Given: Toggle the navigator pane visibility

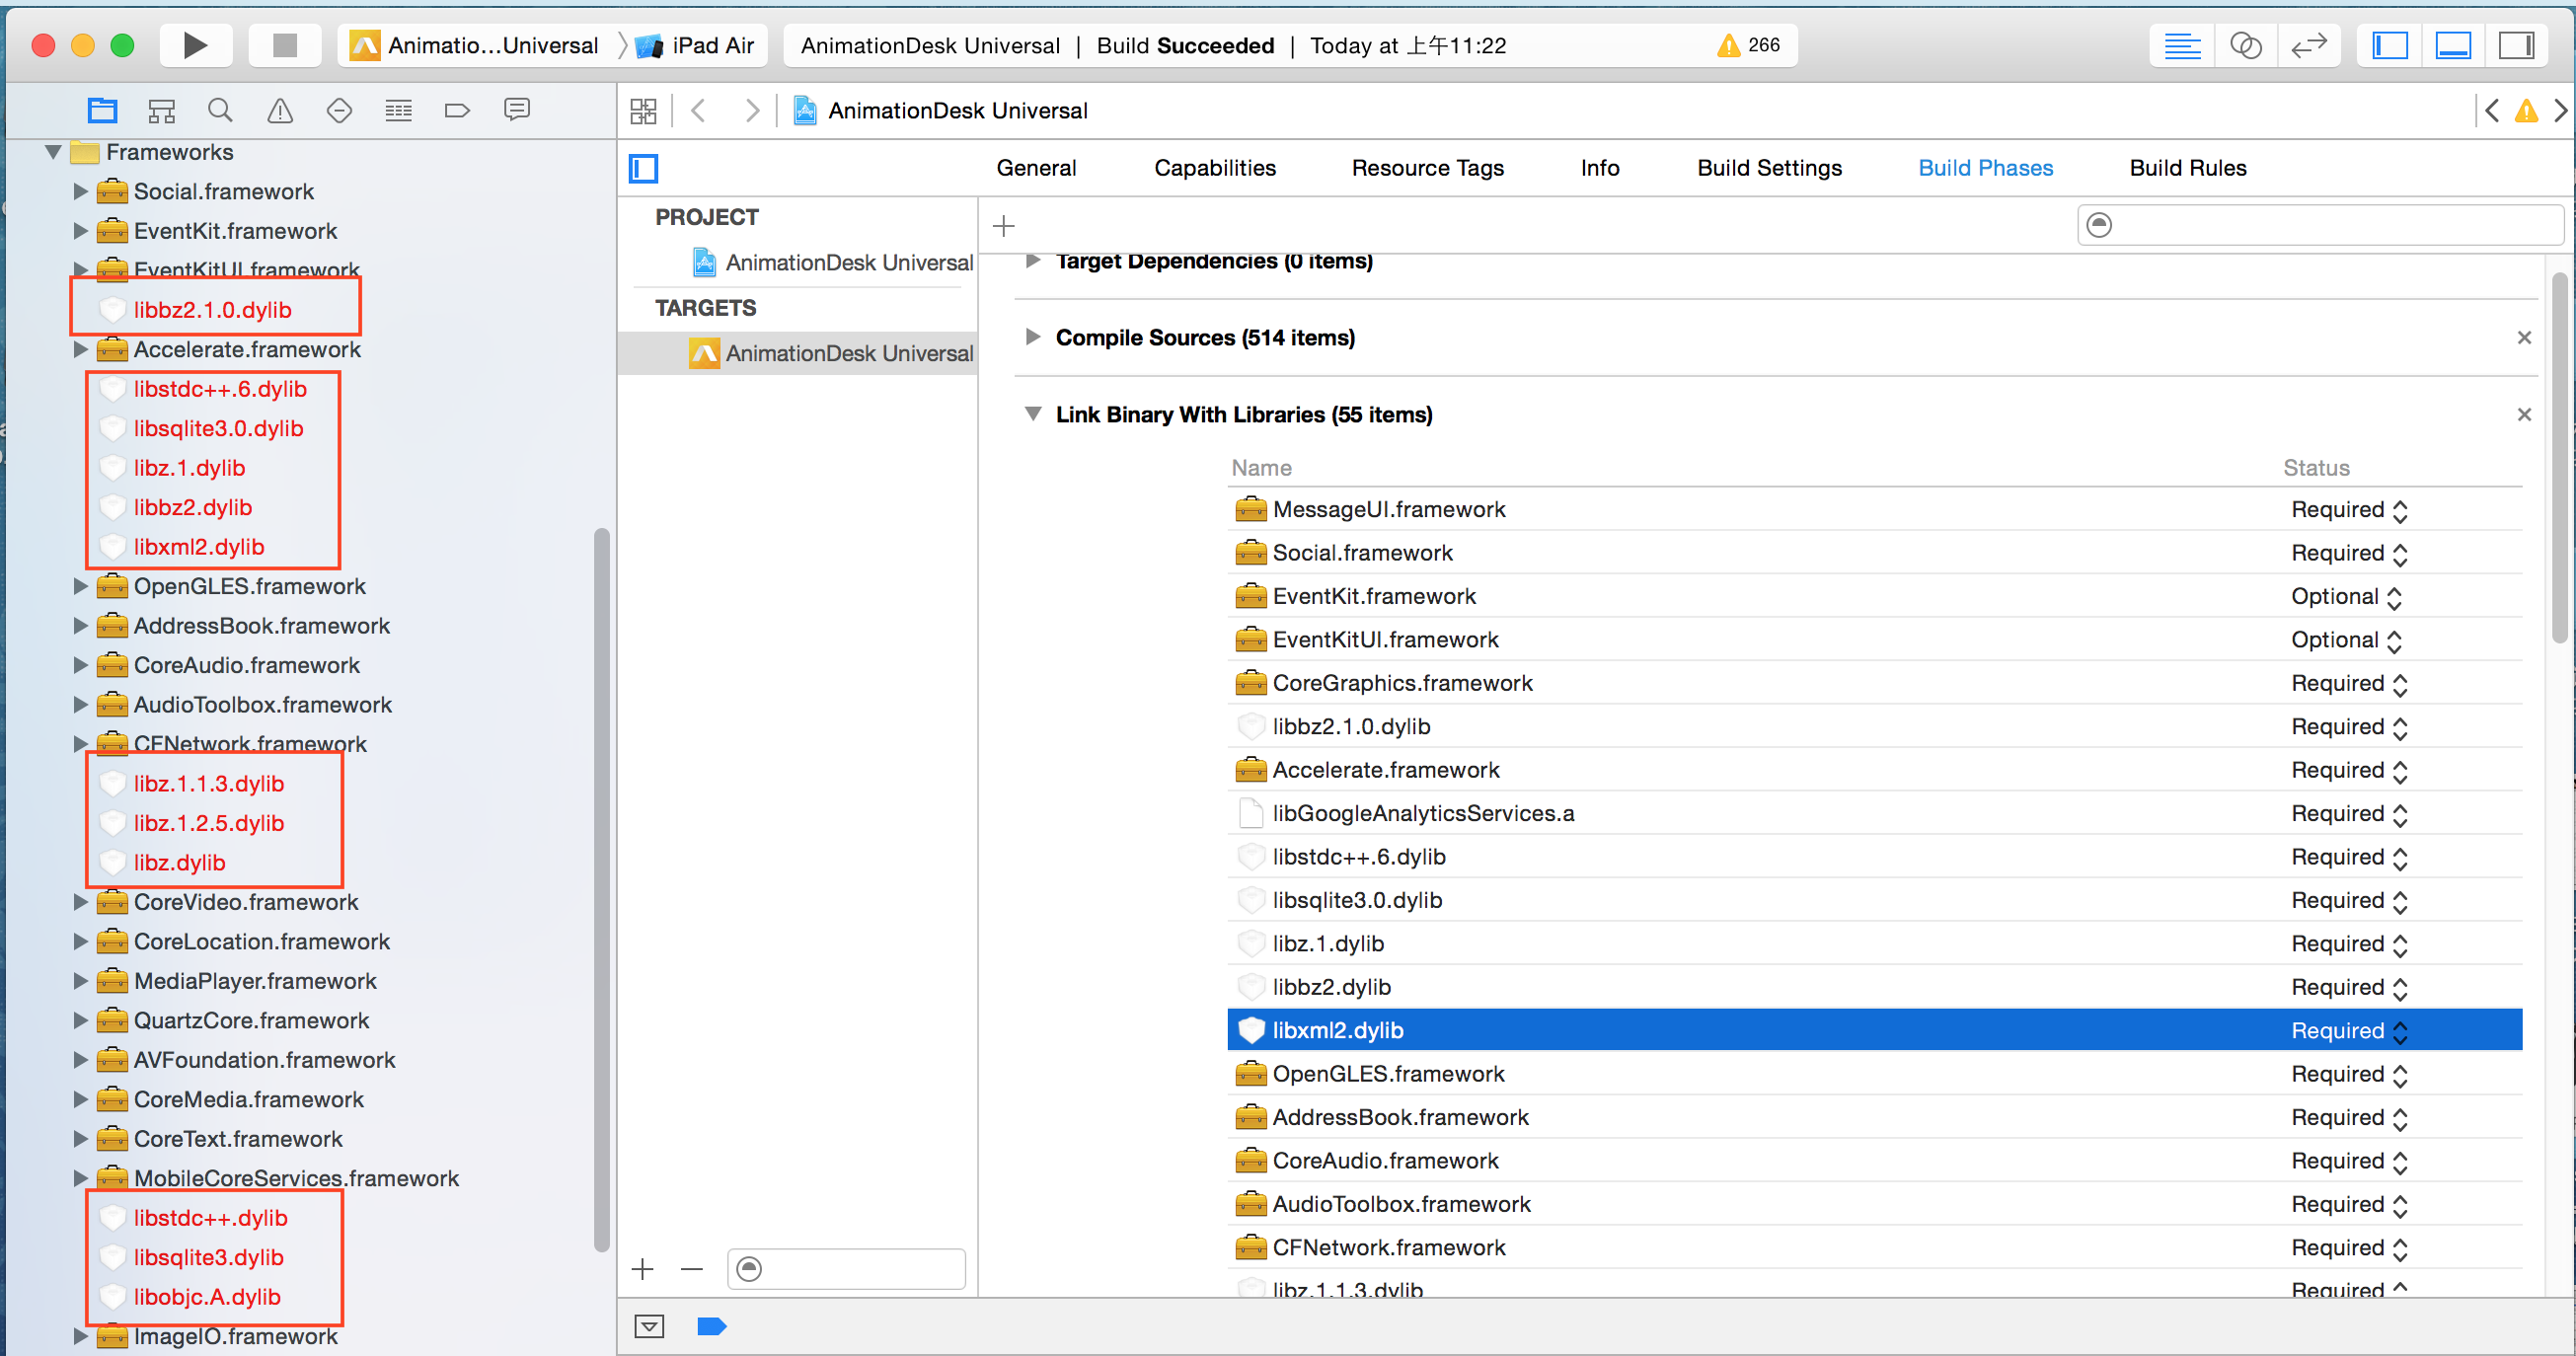Looking at the screenshot, I should [2389, 45].
